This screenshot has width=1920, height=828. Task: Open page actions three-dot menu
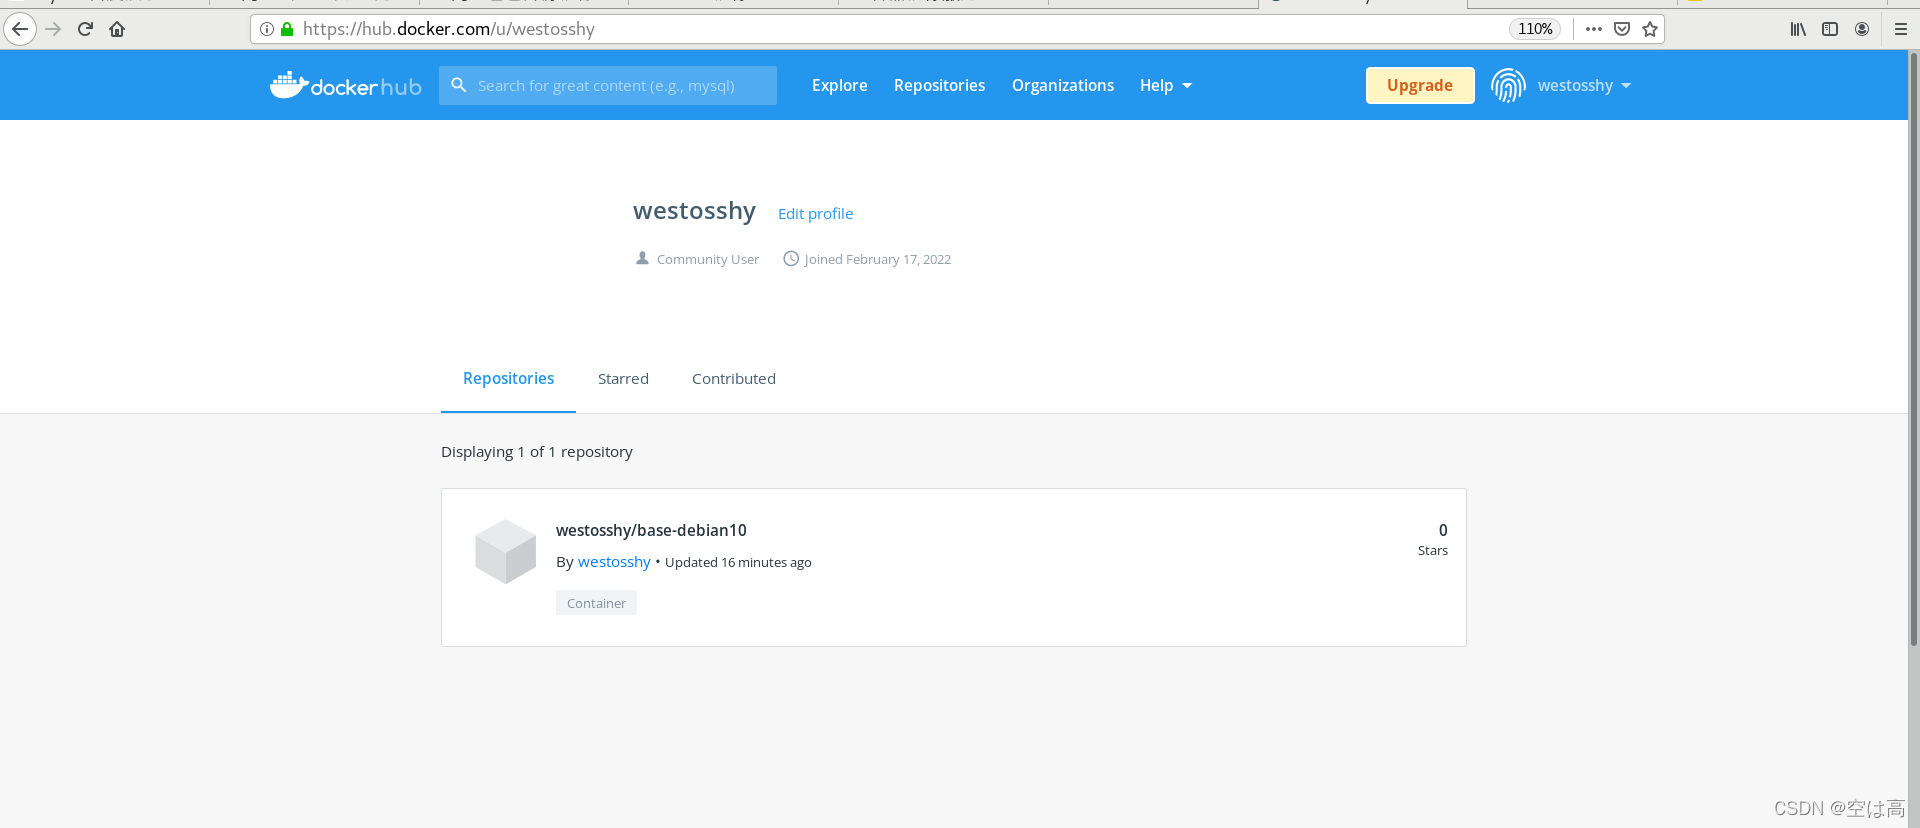(1594, 29)
